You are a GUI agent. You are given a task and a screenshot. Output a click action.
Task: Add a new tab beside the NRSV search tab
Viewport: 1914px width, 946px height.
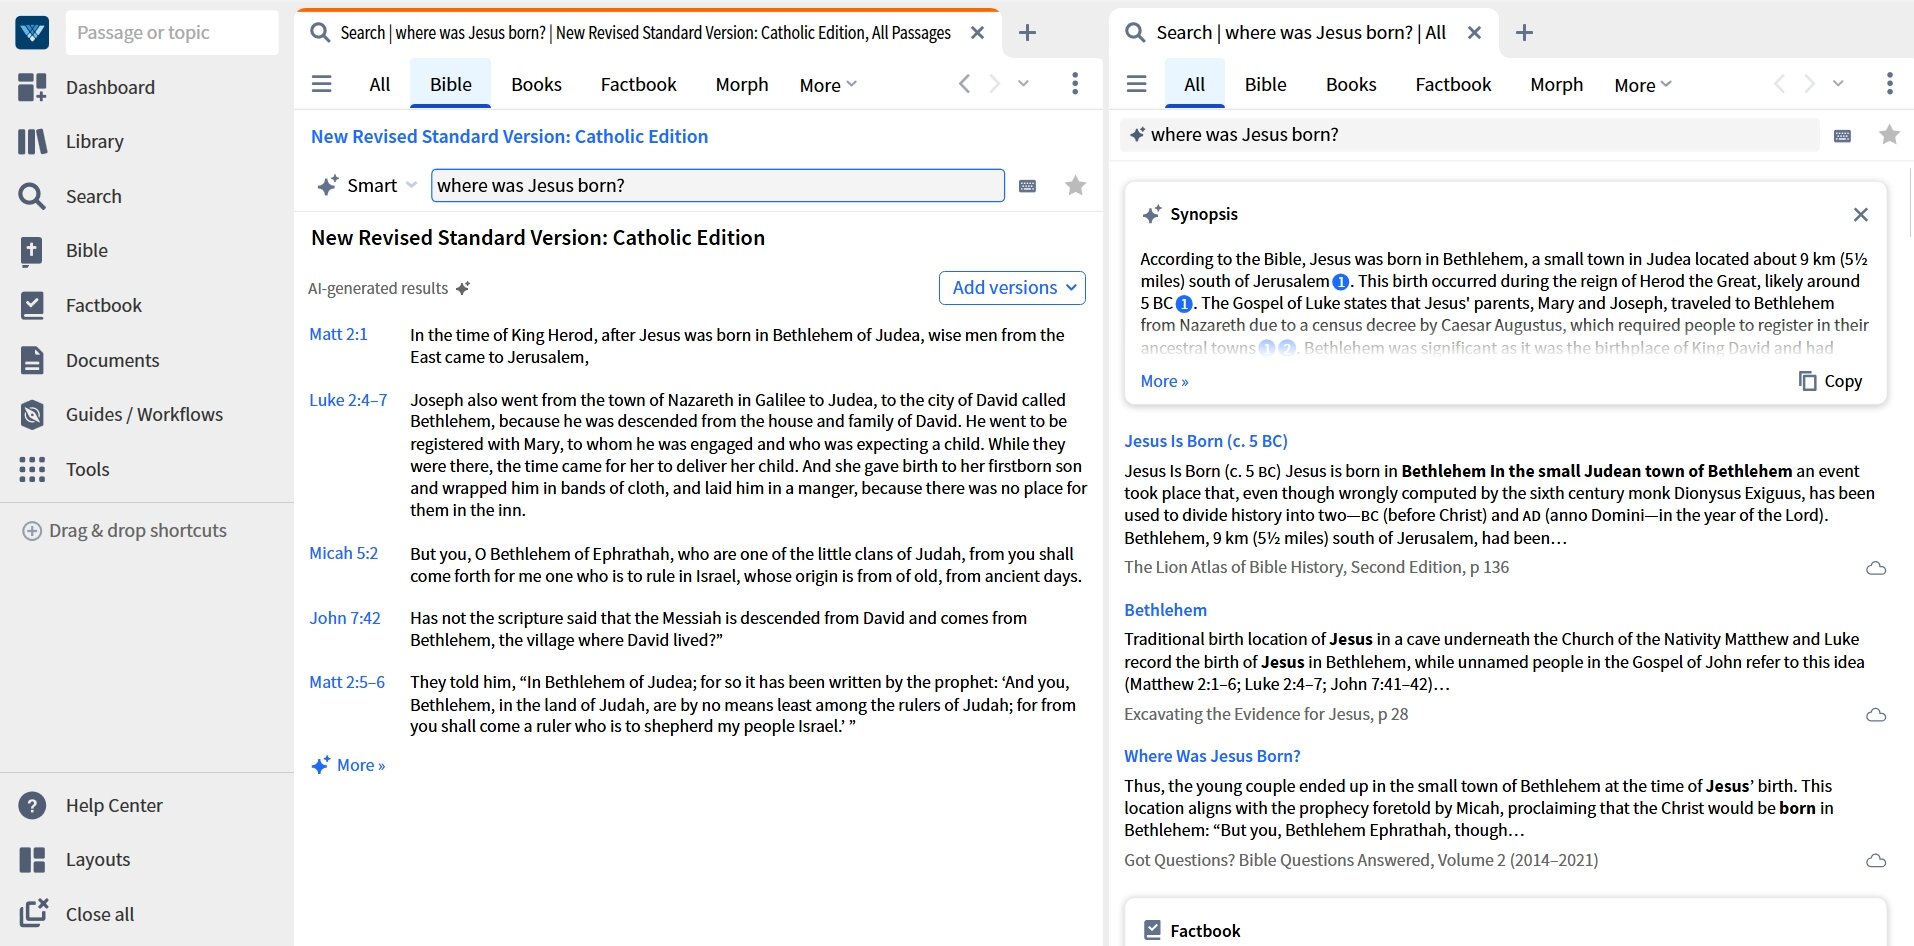point(1027,33)
